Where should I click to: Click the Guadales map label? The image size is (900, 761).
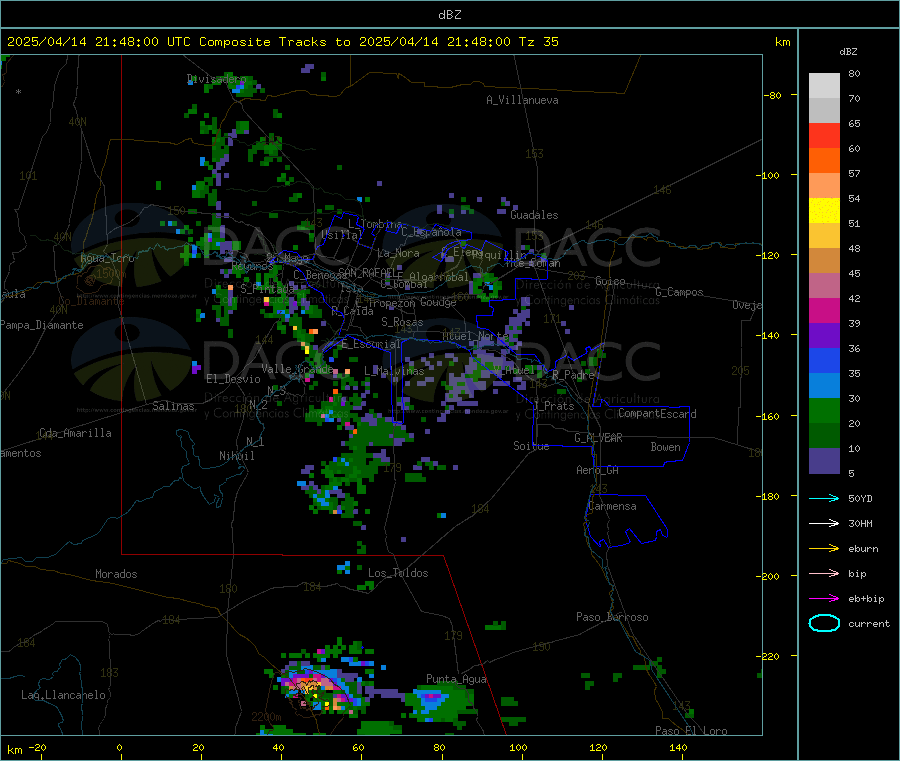pyautogui.click(x=534, y=215)
